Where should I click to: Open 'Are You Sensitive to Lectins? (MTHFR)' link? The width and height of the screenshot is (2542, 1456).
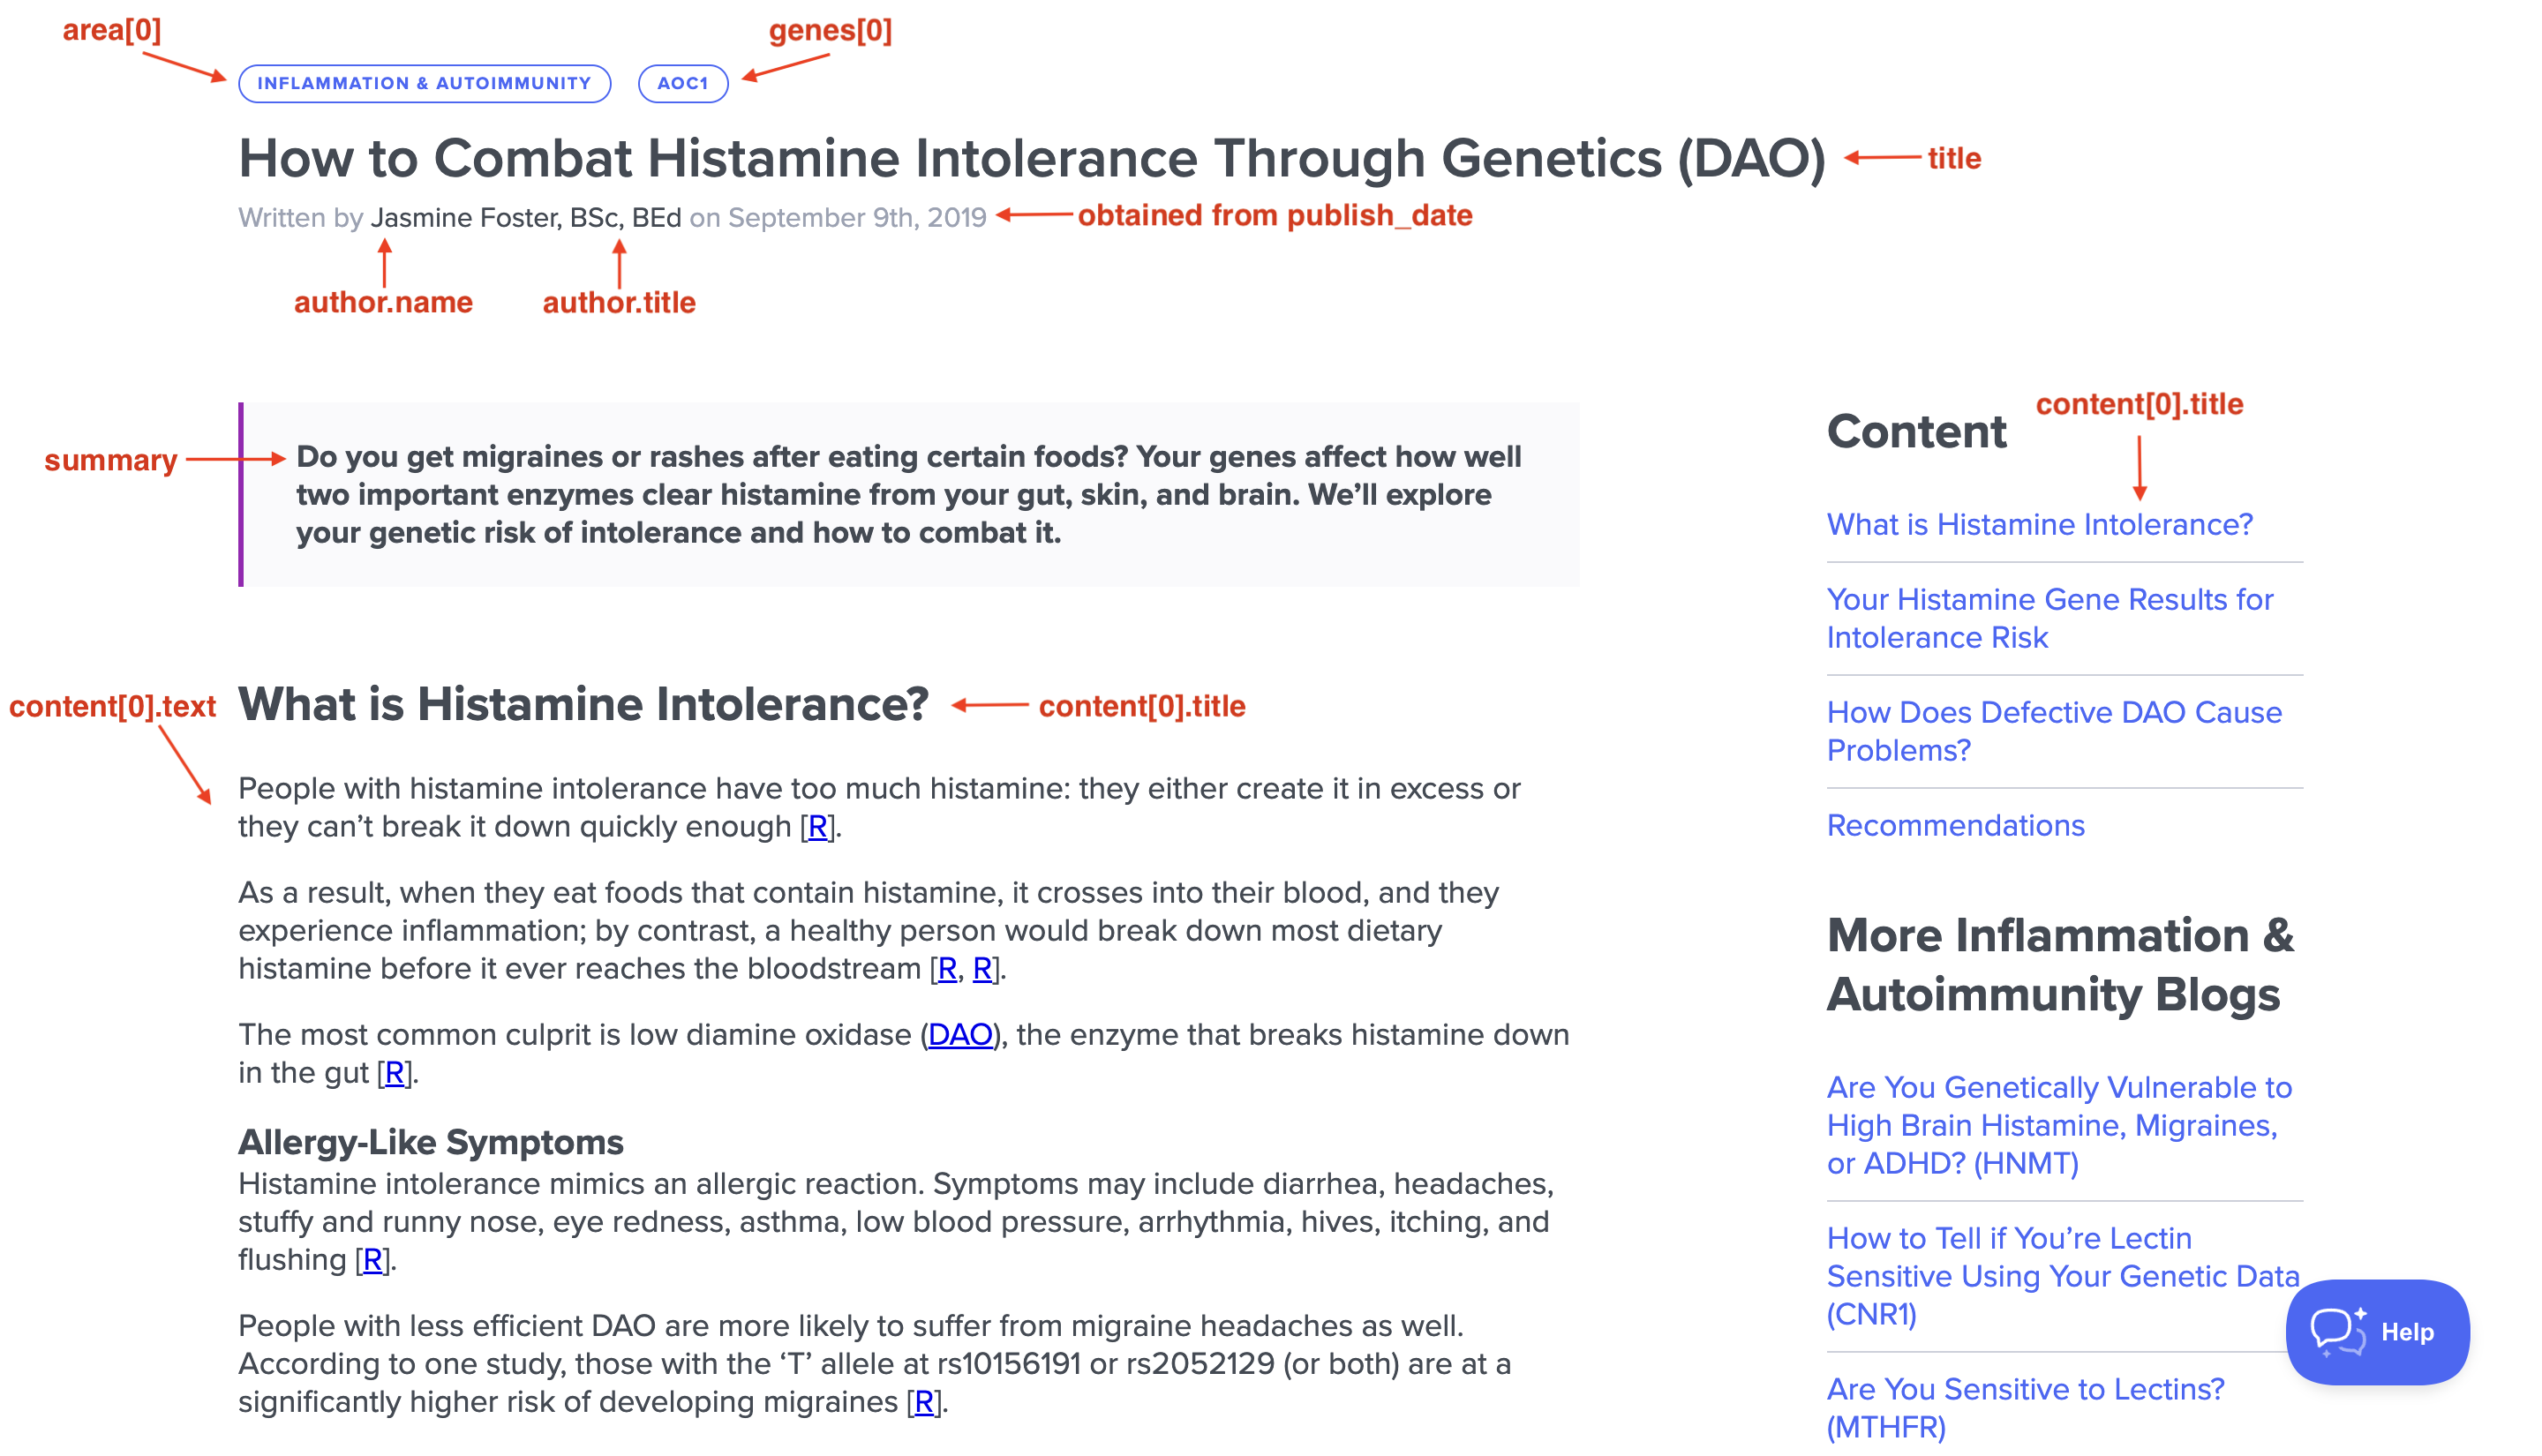(x=2025, y=1407)
